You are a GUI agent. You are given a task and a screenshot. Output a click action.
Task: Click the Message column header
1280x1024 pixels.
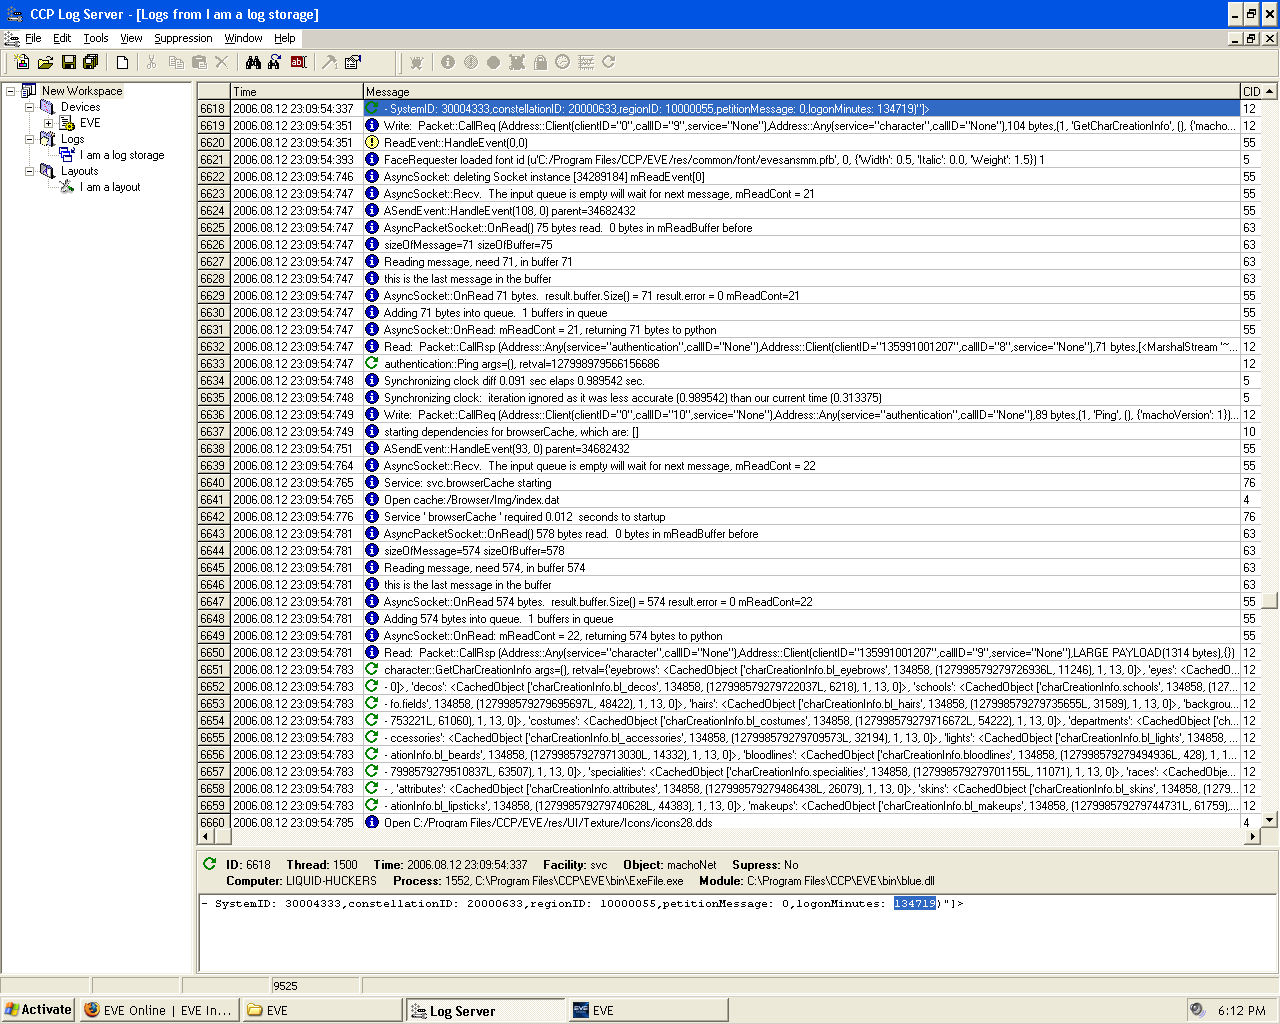coord(801,91)
